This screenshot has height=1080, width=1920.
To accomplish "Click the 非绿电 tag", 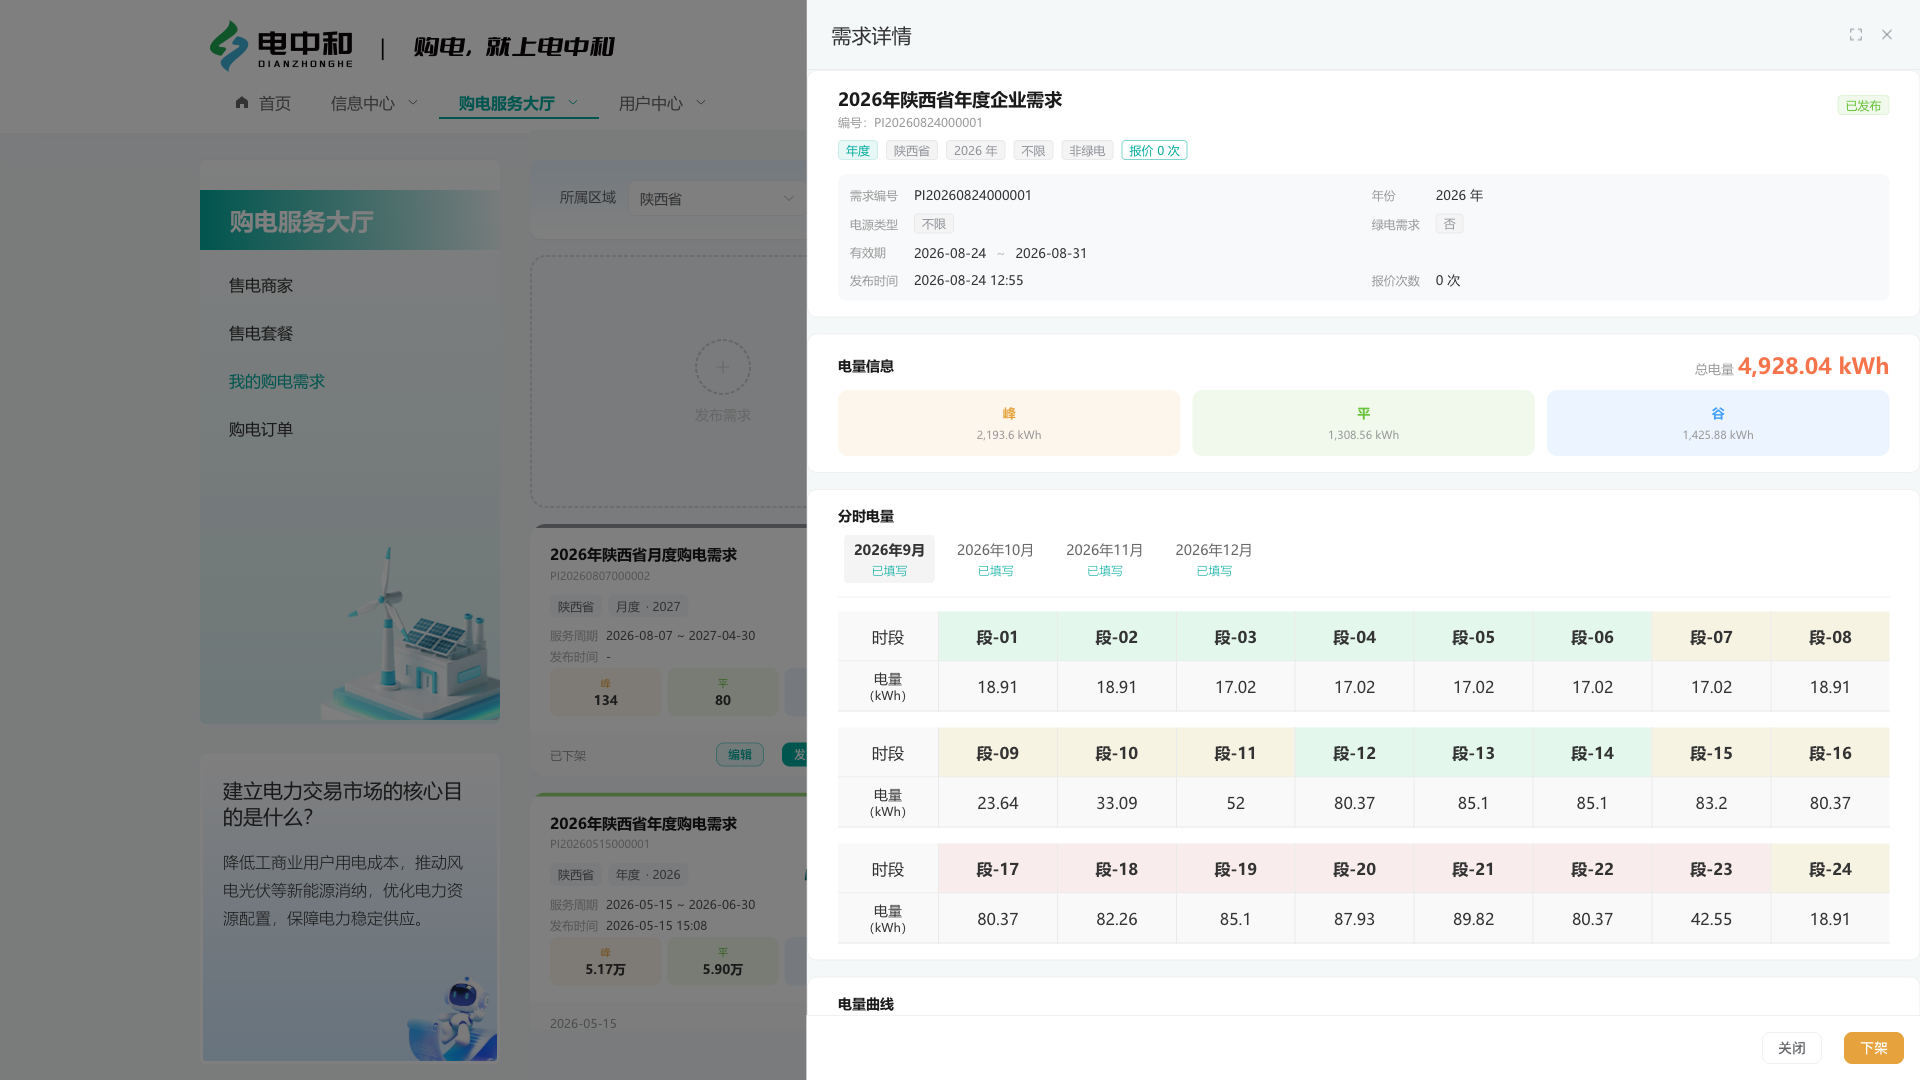I will coord(1087,151).
